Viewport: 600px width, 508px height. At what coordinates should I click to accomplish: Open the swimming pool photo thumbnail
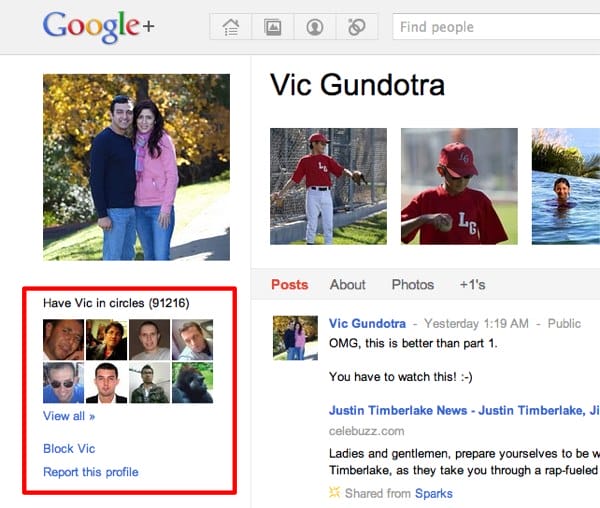coord(565,186)
